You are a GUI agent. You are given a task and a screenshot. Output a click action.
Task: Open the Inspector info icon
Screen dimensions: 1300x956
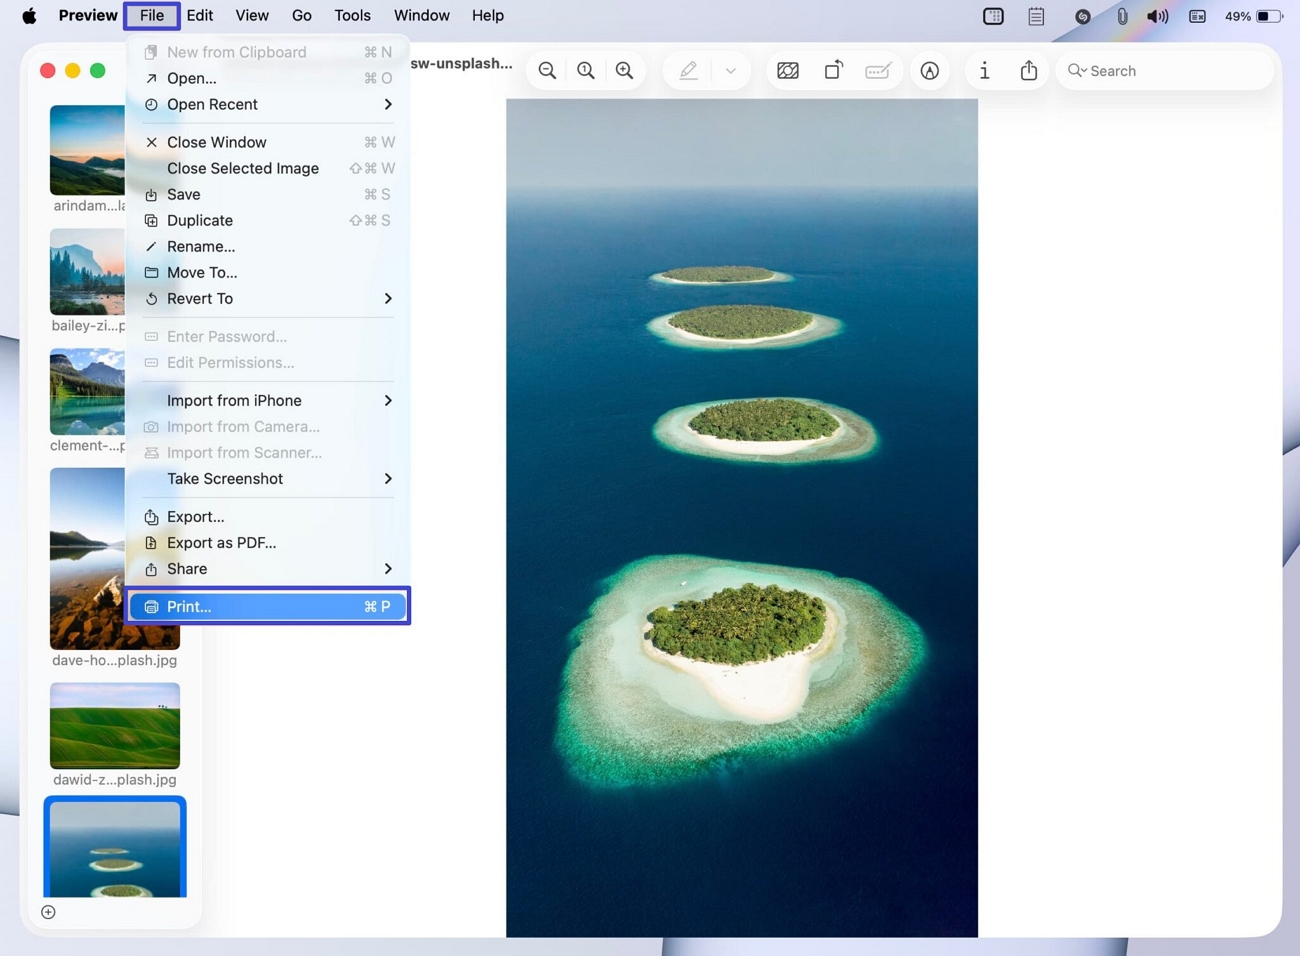pos(984,71)
